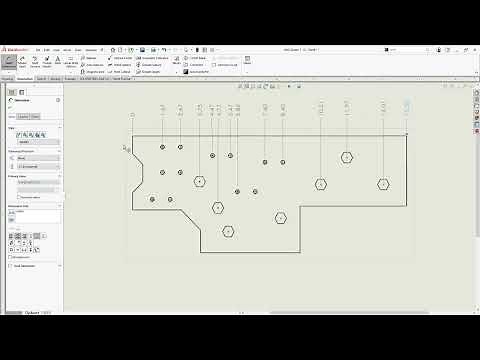Open the Blocks tool

coord(177,60)
